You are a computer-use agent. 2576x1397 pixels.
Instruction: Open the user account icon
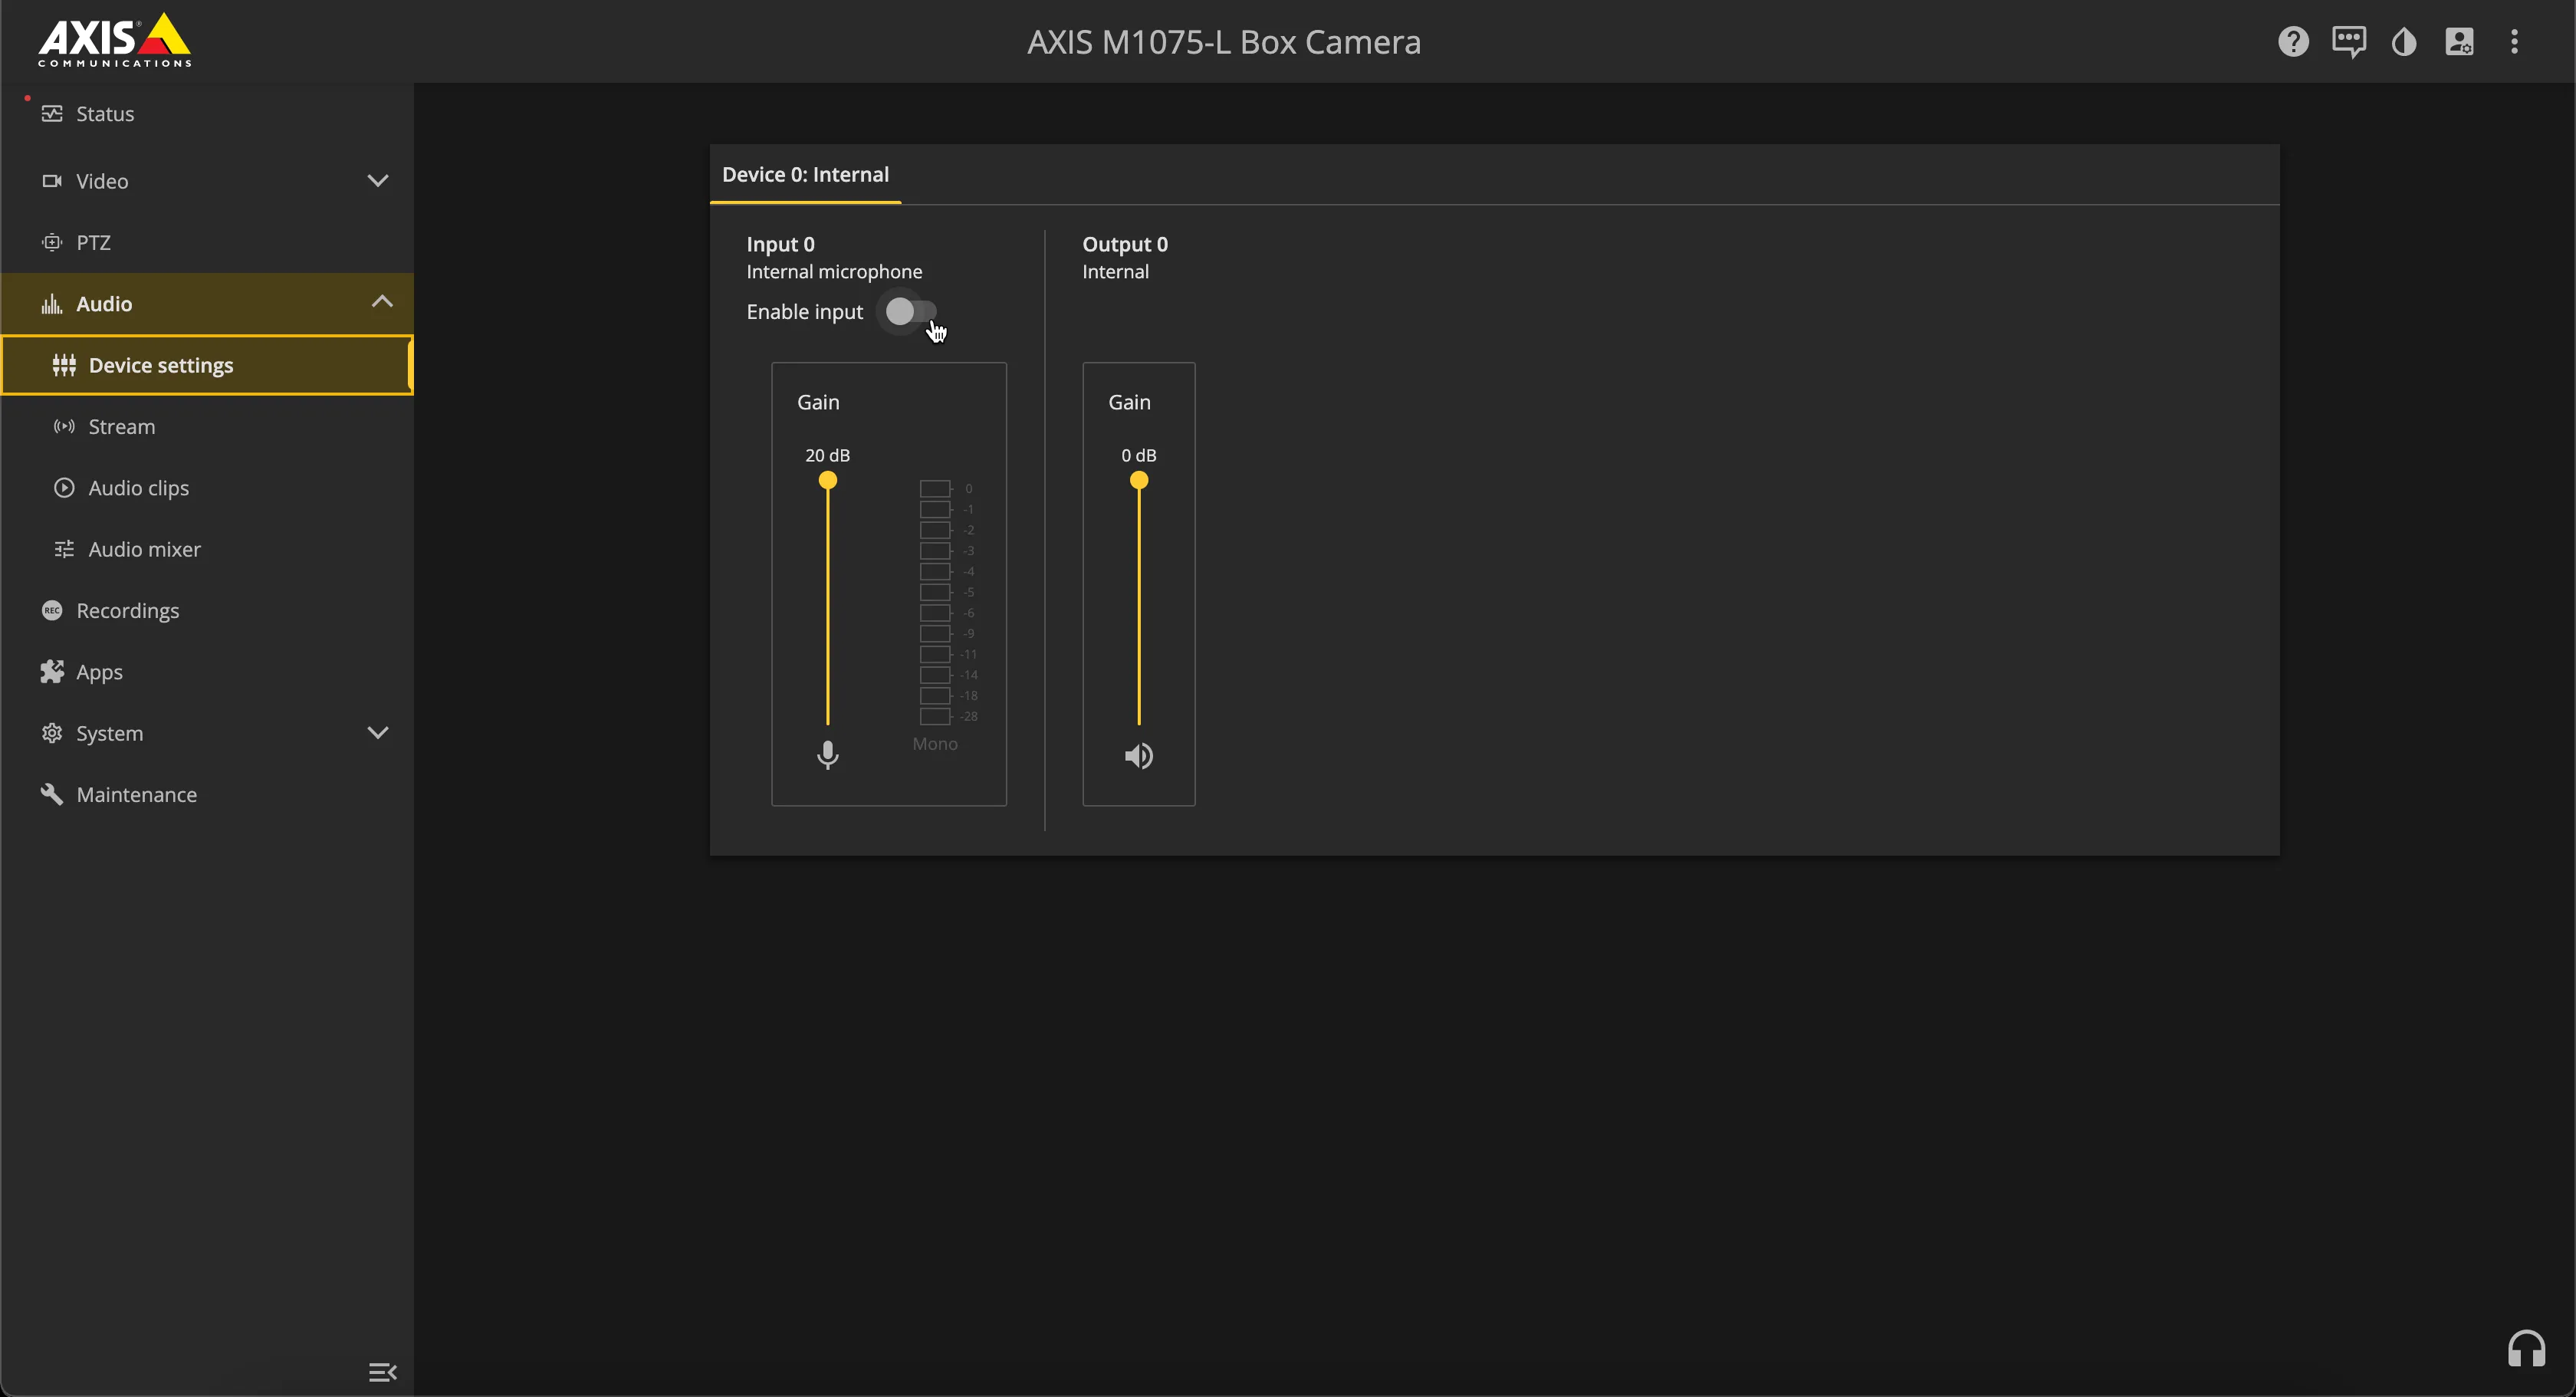tap(2459, 42)
